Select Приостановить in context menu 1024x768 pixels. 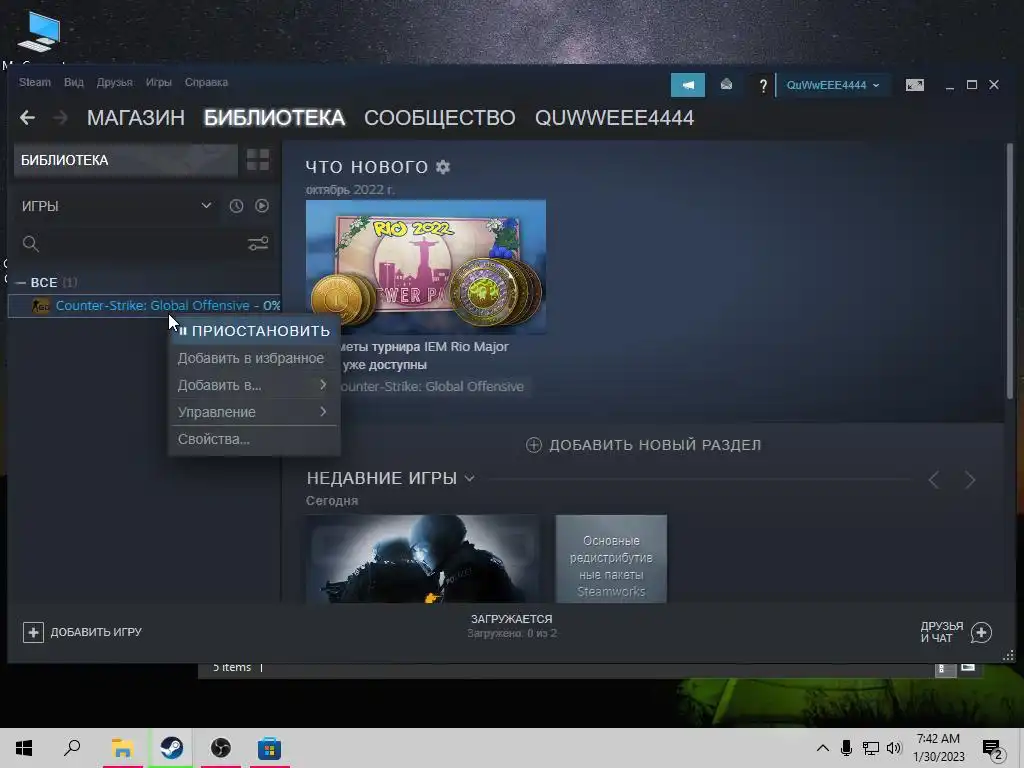(253, 330)
